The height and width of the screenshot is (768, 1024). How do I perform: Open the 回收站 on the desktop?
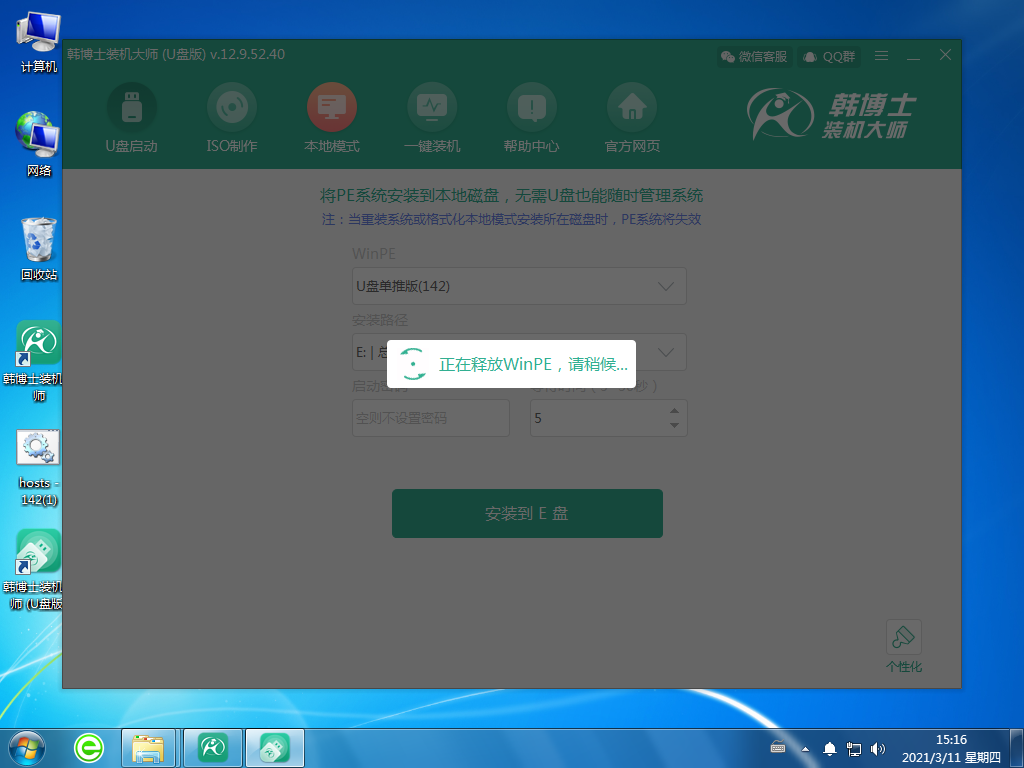coord(37,240)
